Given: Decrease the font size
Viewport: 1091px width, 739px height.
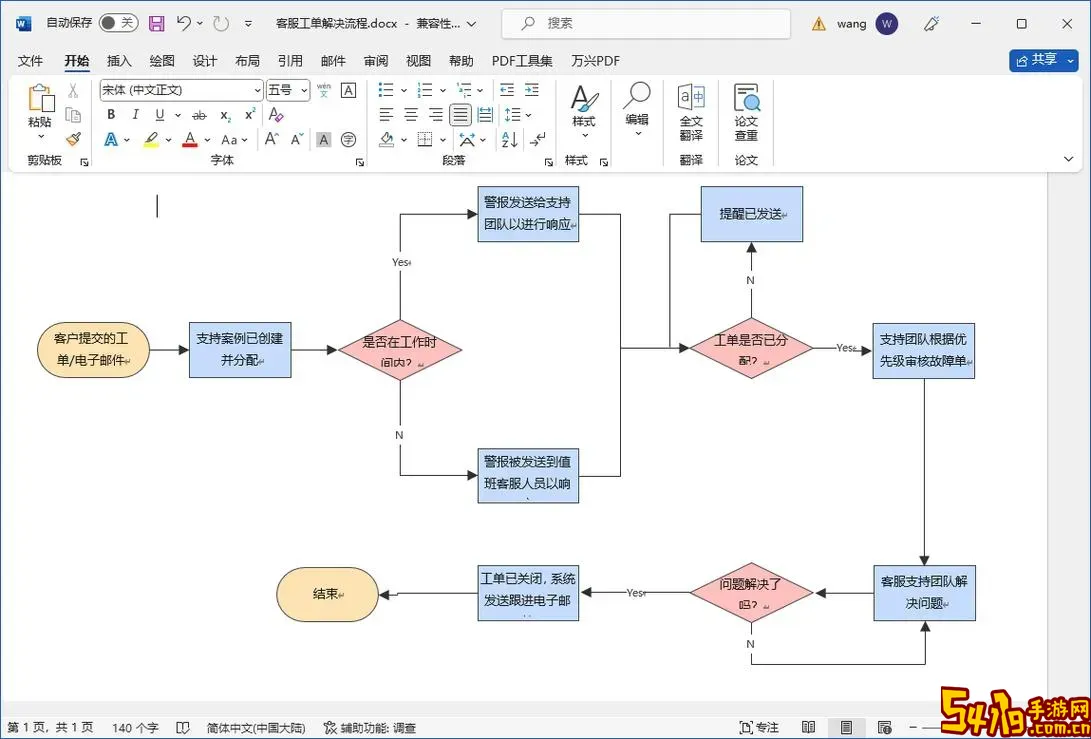Looking at the screenshot, I should pos(297,139).
